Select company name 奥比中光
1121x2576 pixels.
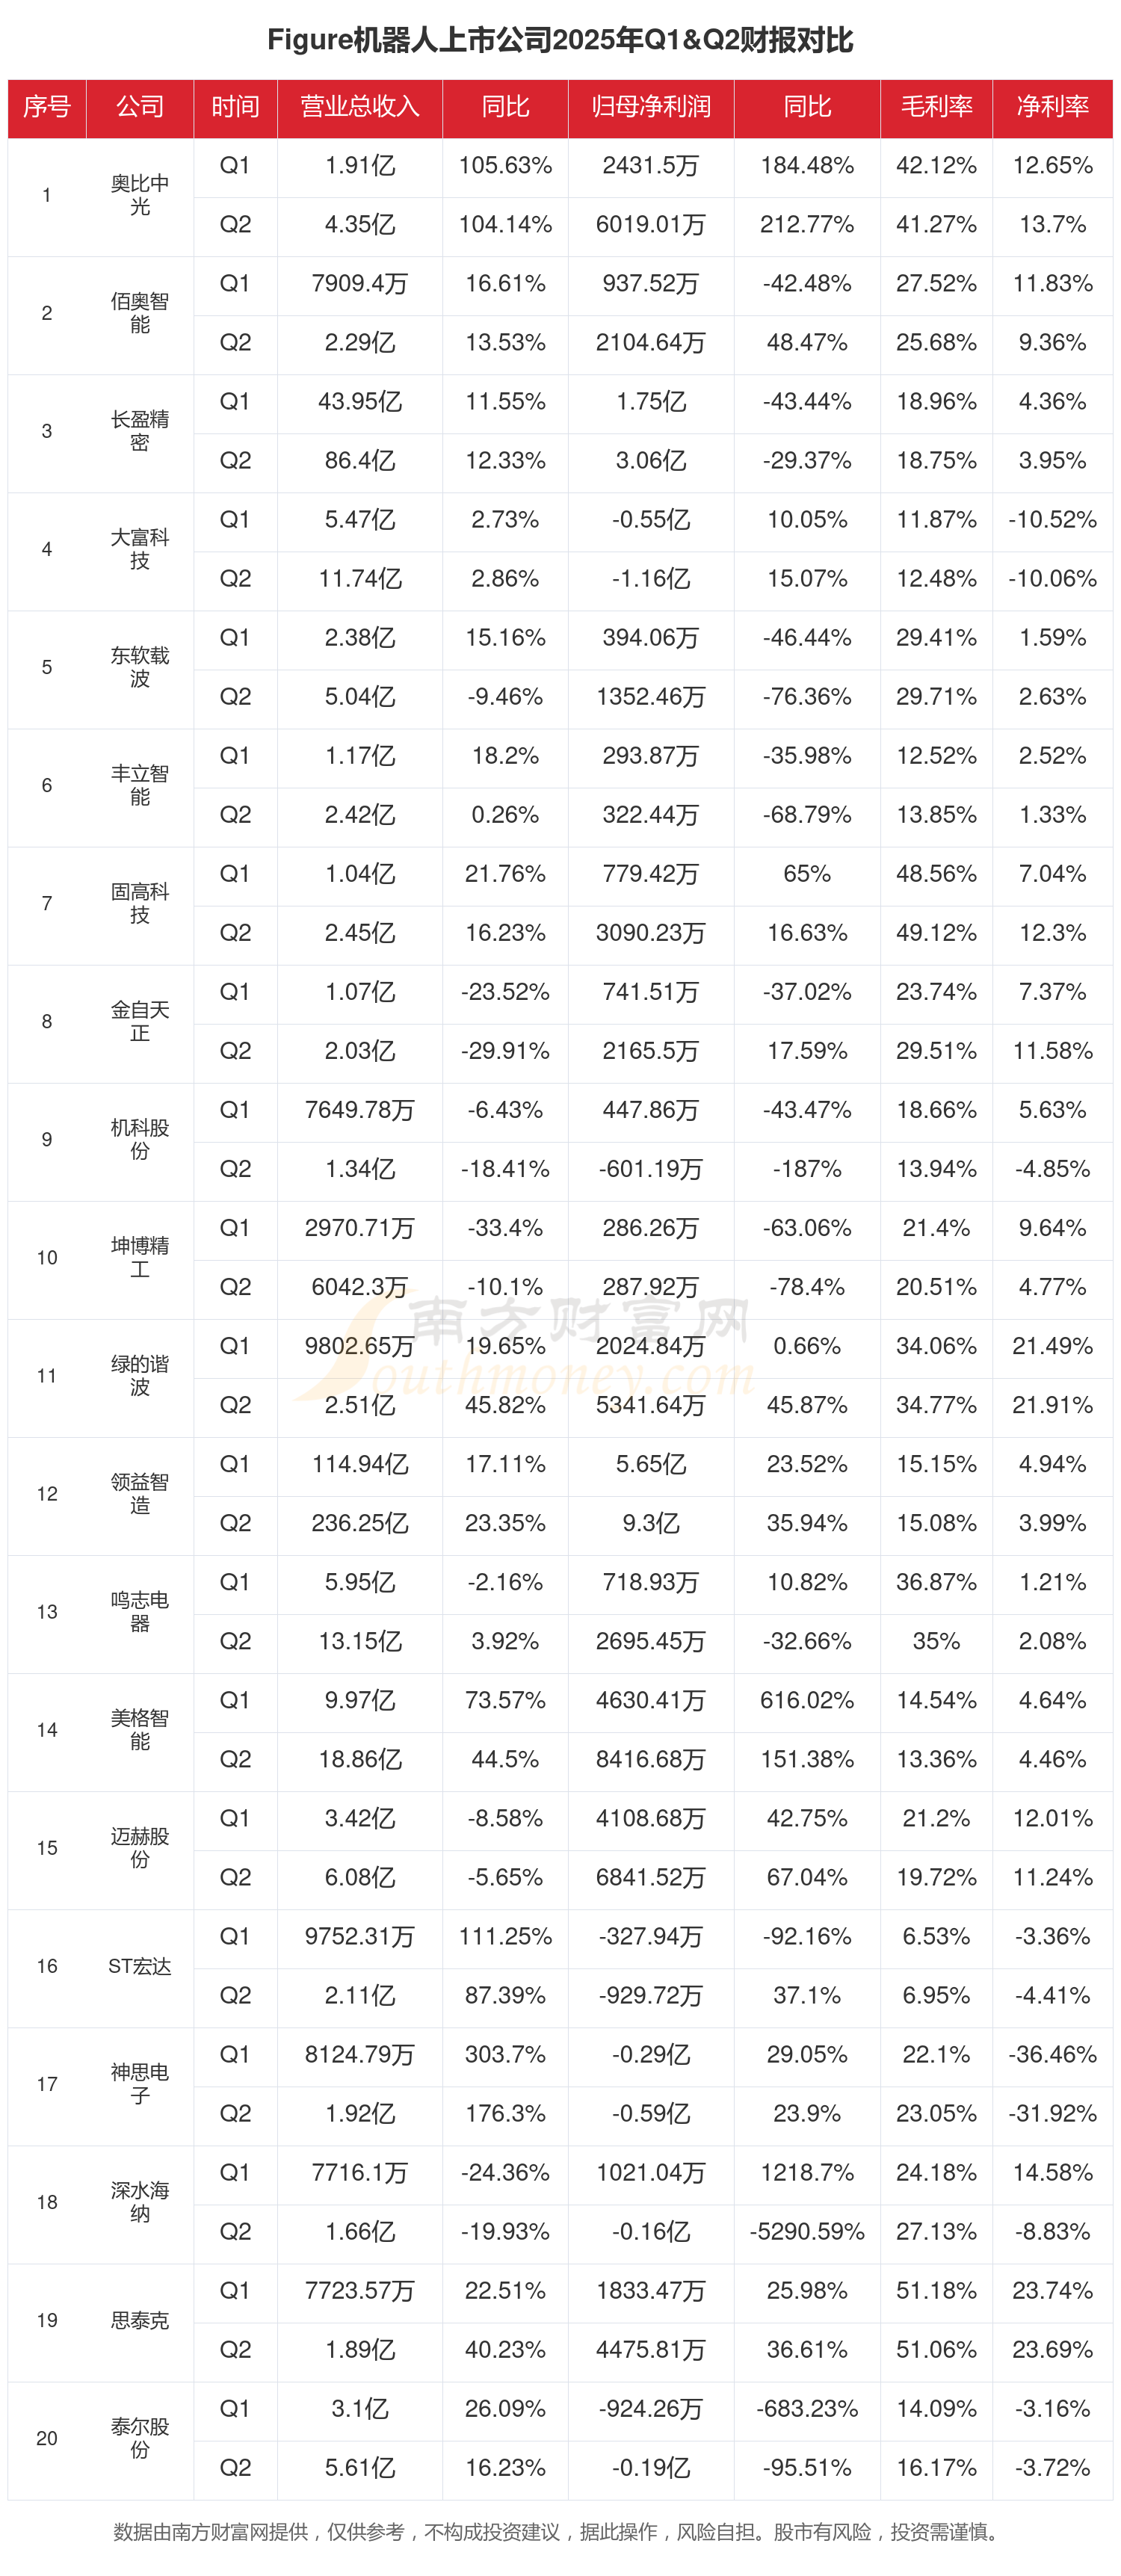tap(139, 195)
